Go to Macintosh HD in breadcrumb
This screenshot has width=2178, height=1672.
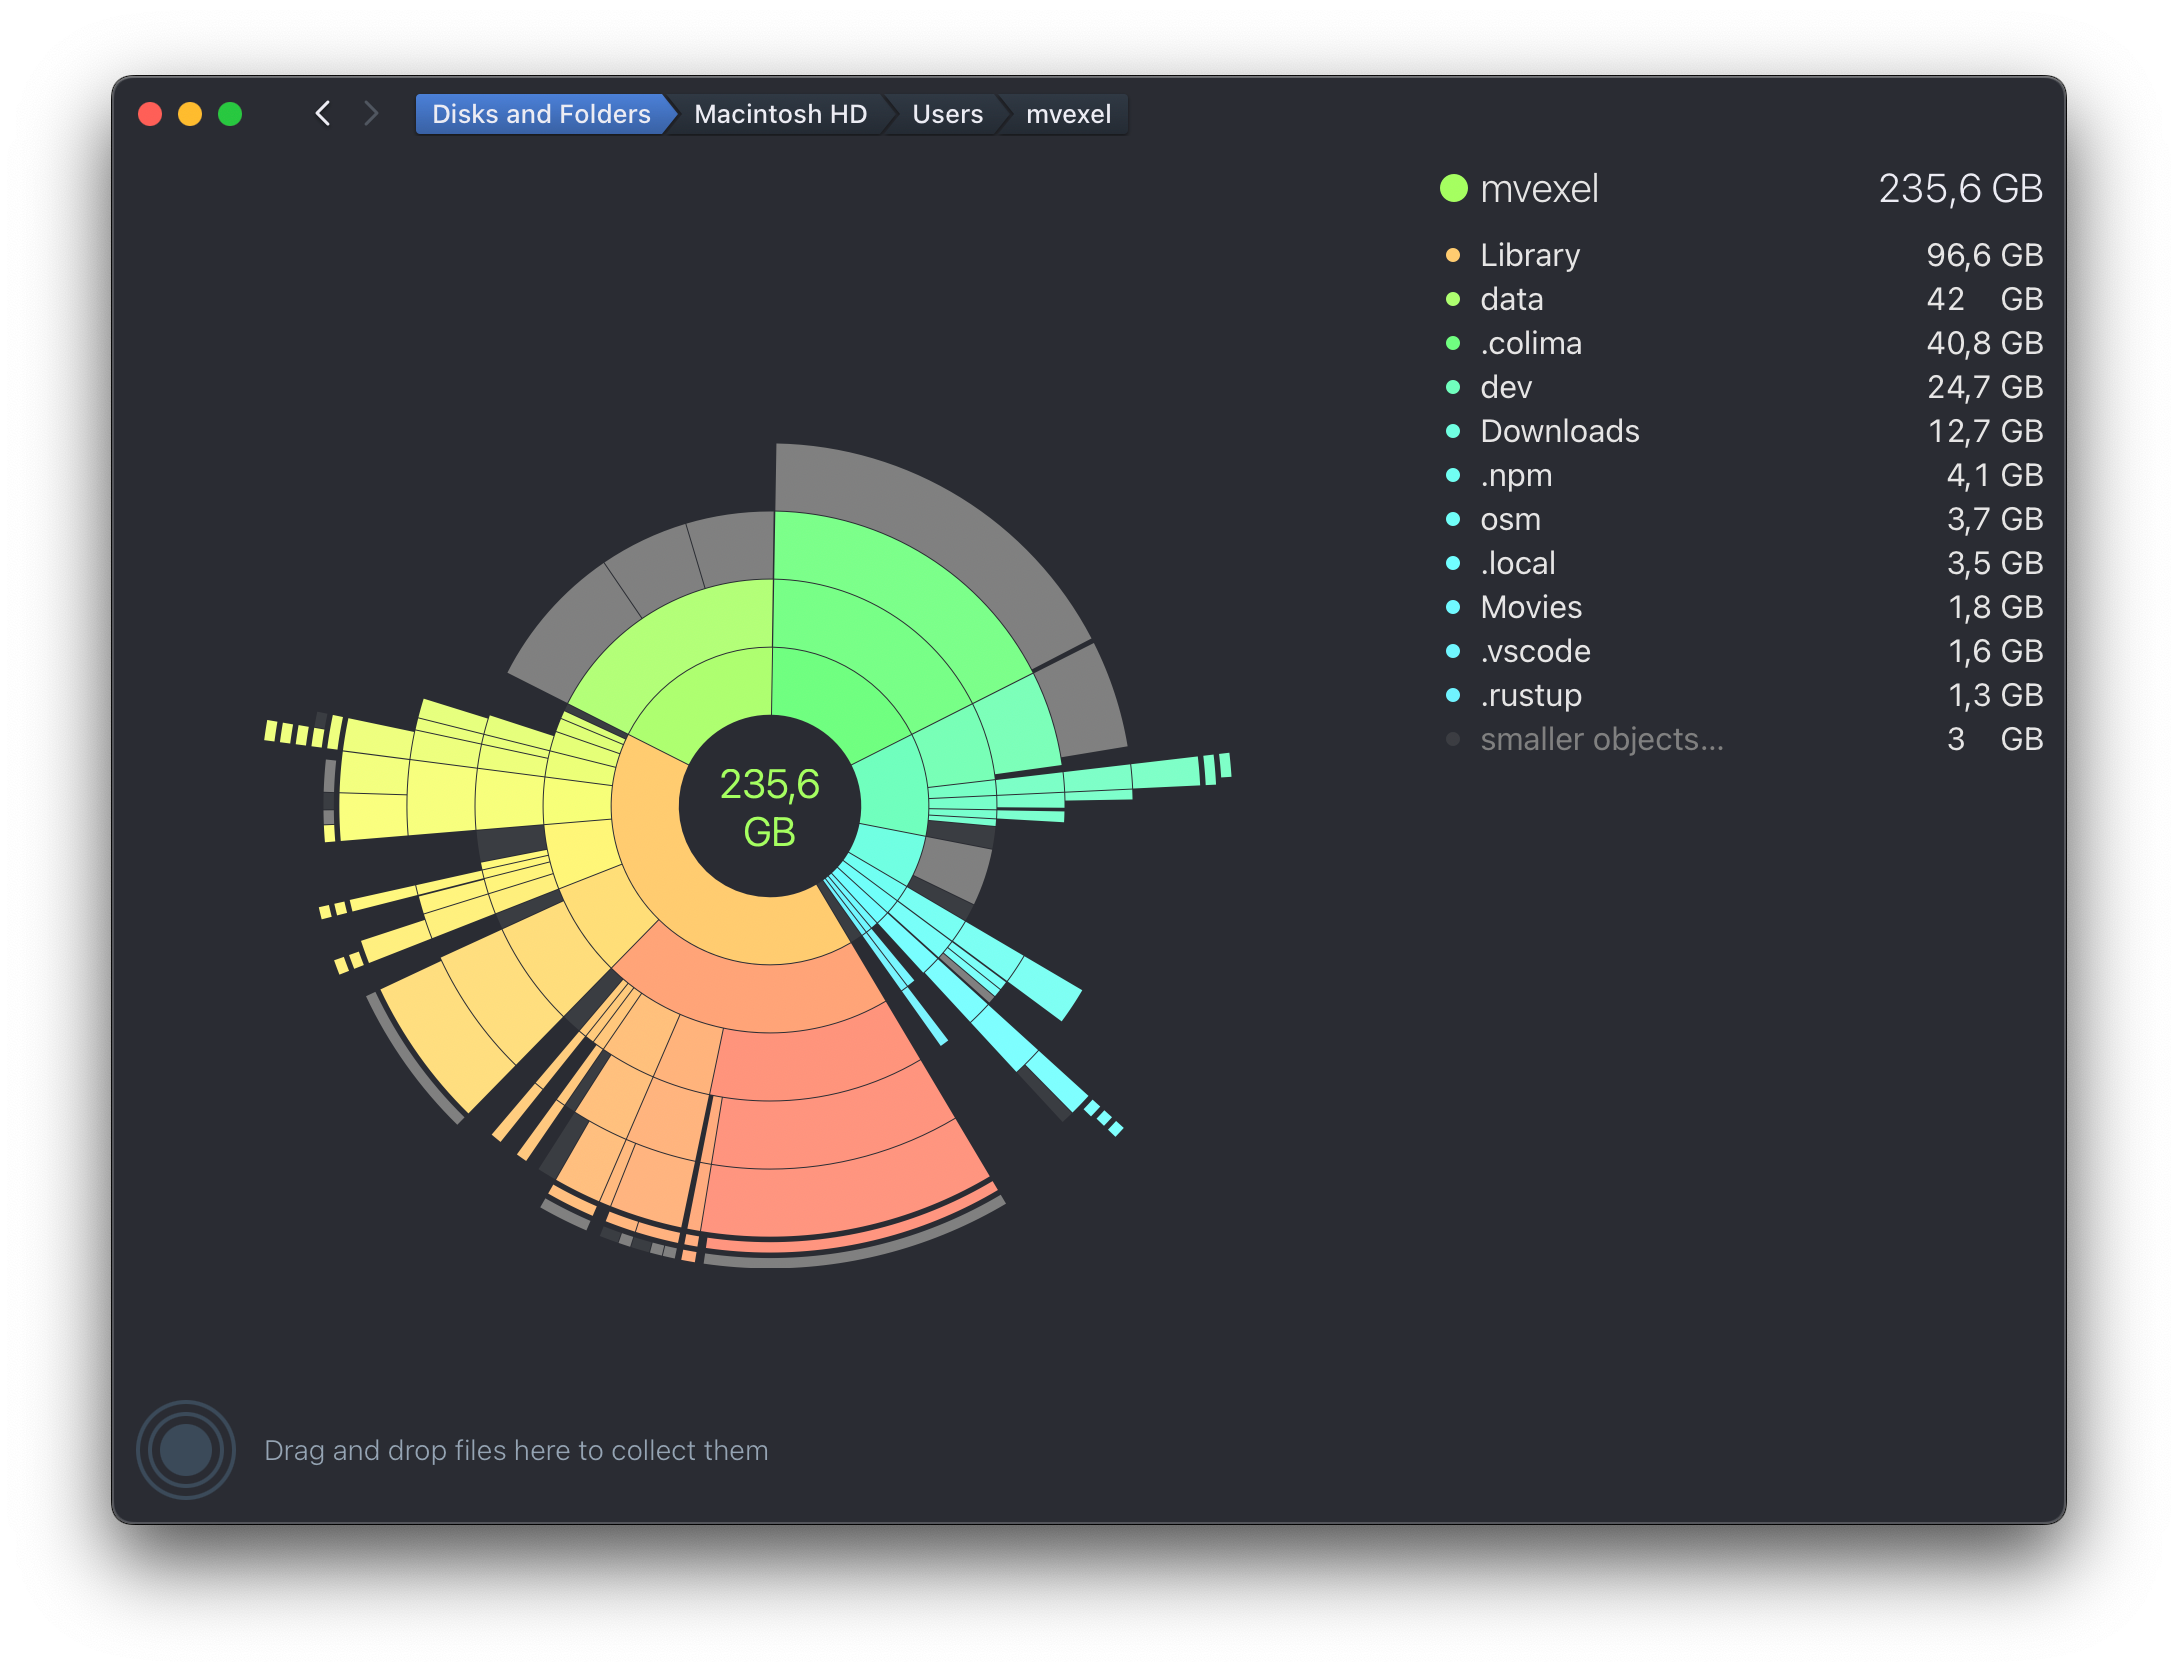(780, 114)
